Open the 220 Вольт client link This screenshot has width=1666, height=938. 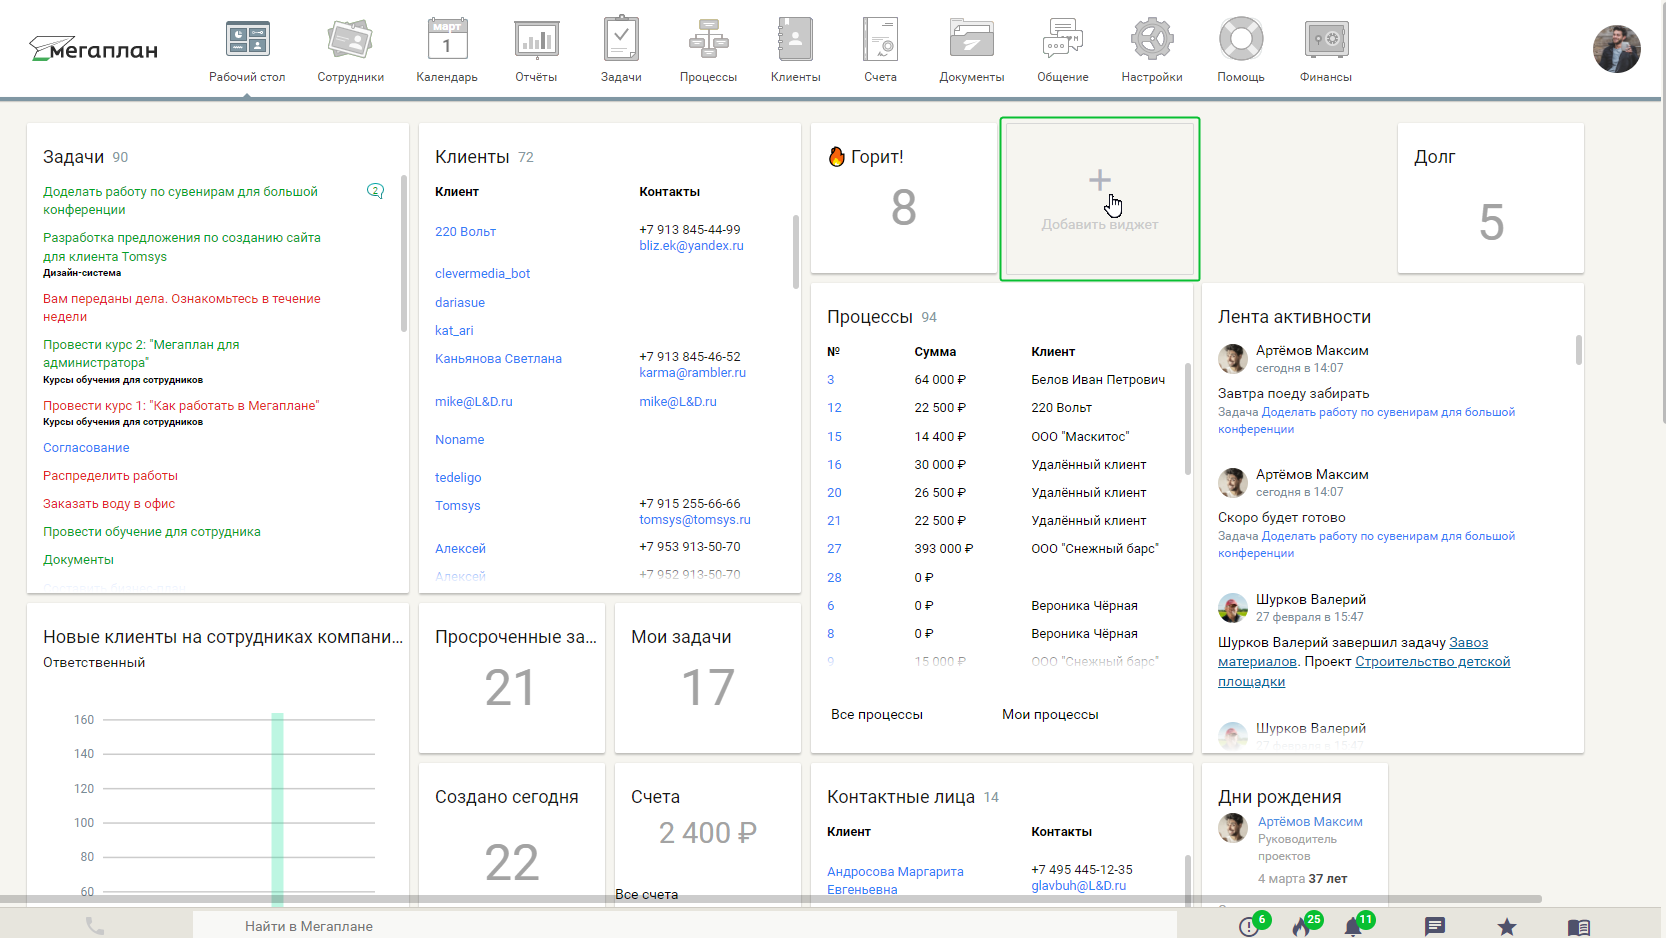coord(465,232)
